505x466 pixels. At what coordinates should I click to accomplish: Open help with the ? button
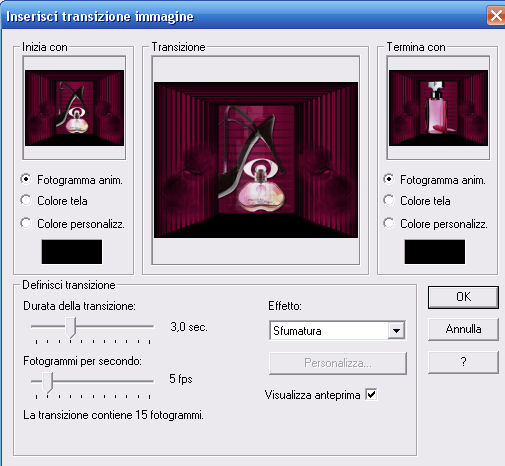(x=463, y=362)
